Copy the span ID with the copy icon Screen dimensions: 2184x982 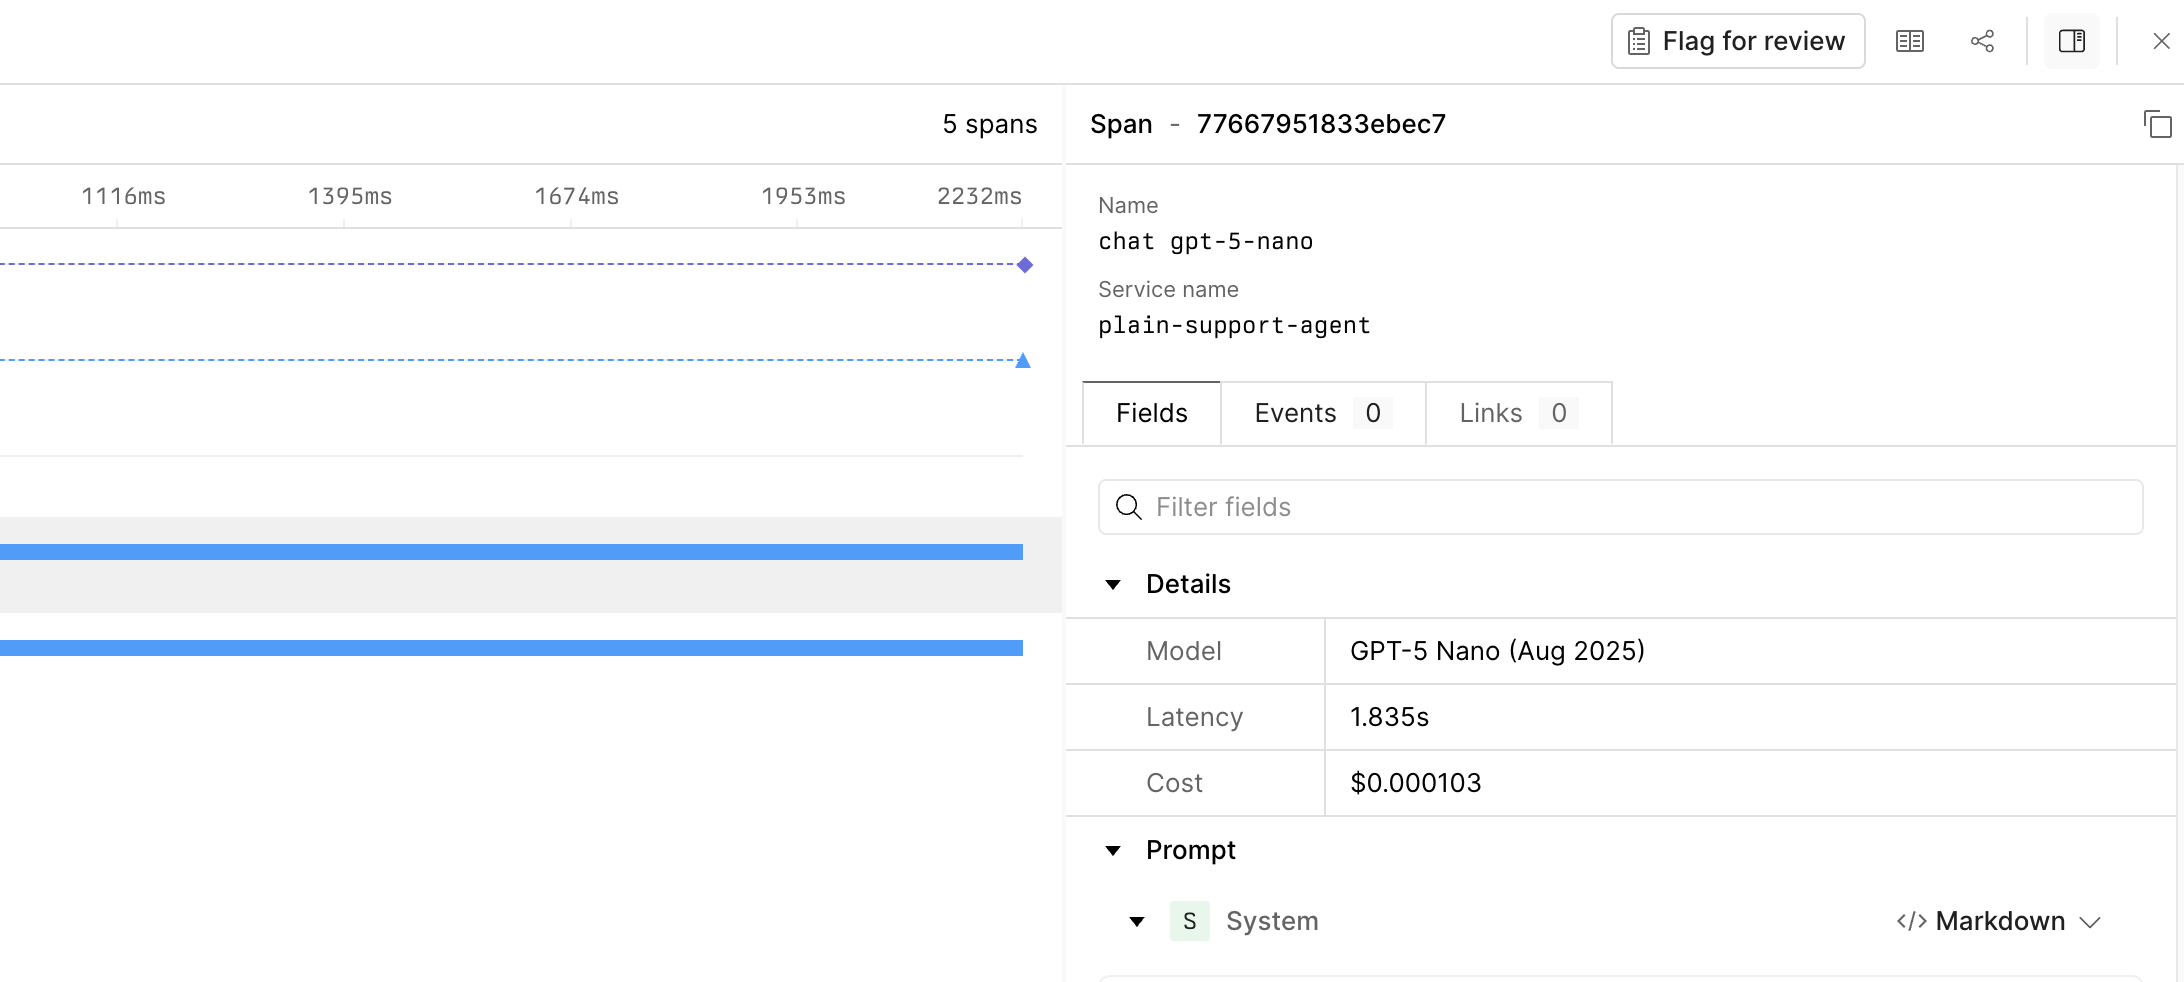2157,124
